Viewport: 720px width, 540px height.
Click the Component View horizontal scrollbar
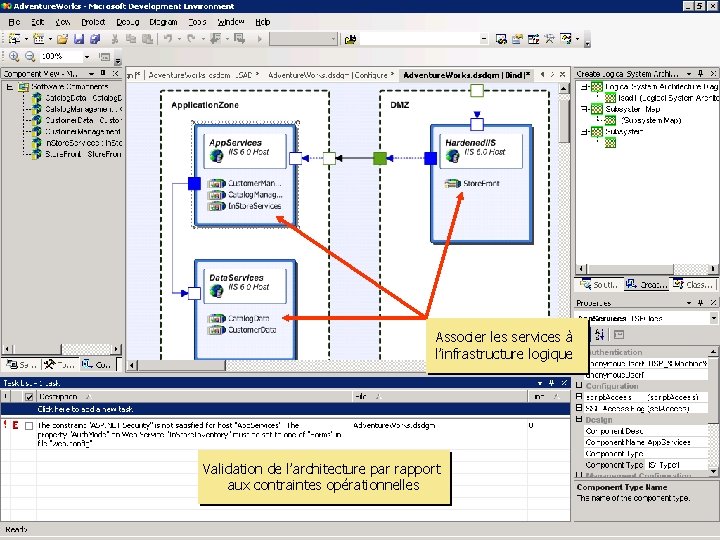coord(61,349)
